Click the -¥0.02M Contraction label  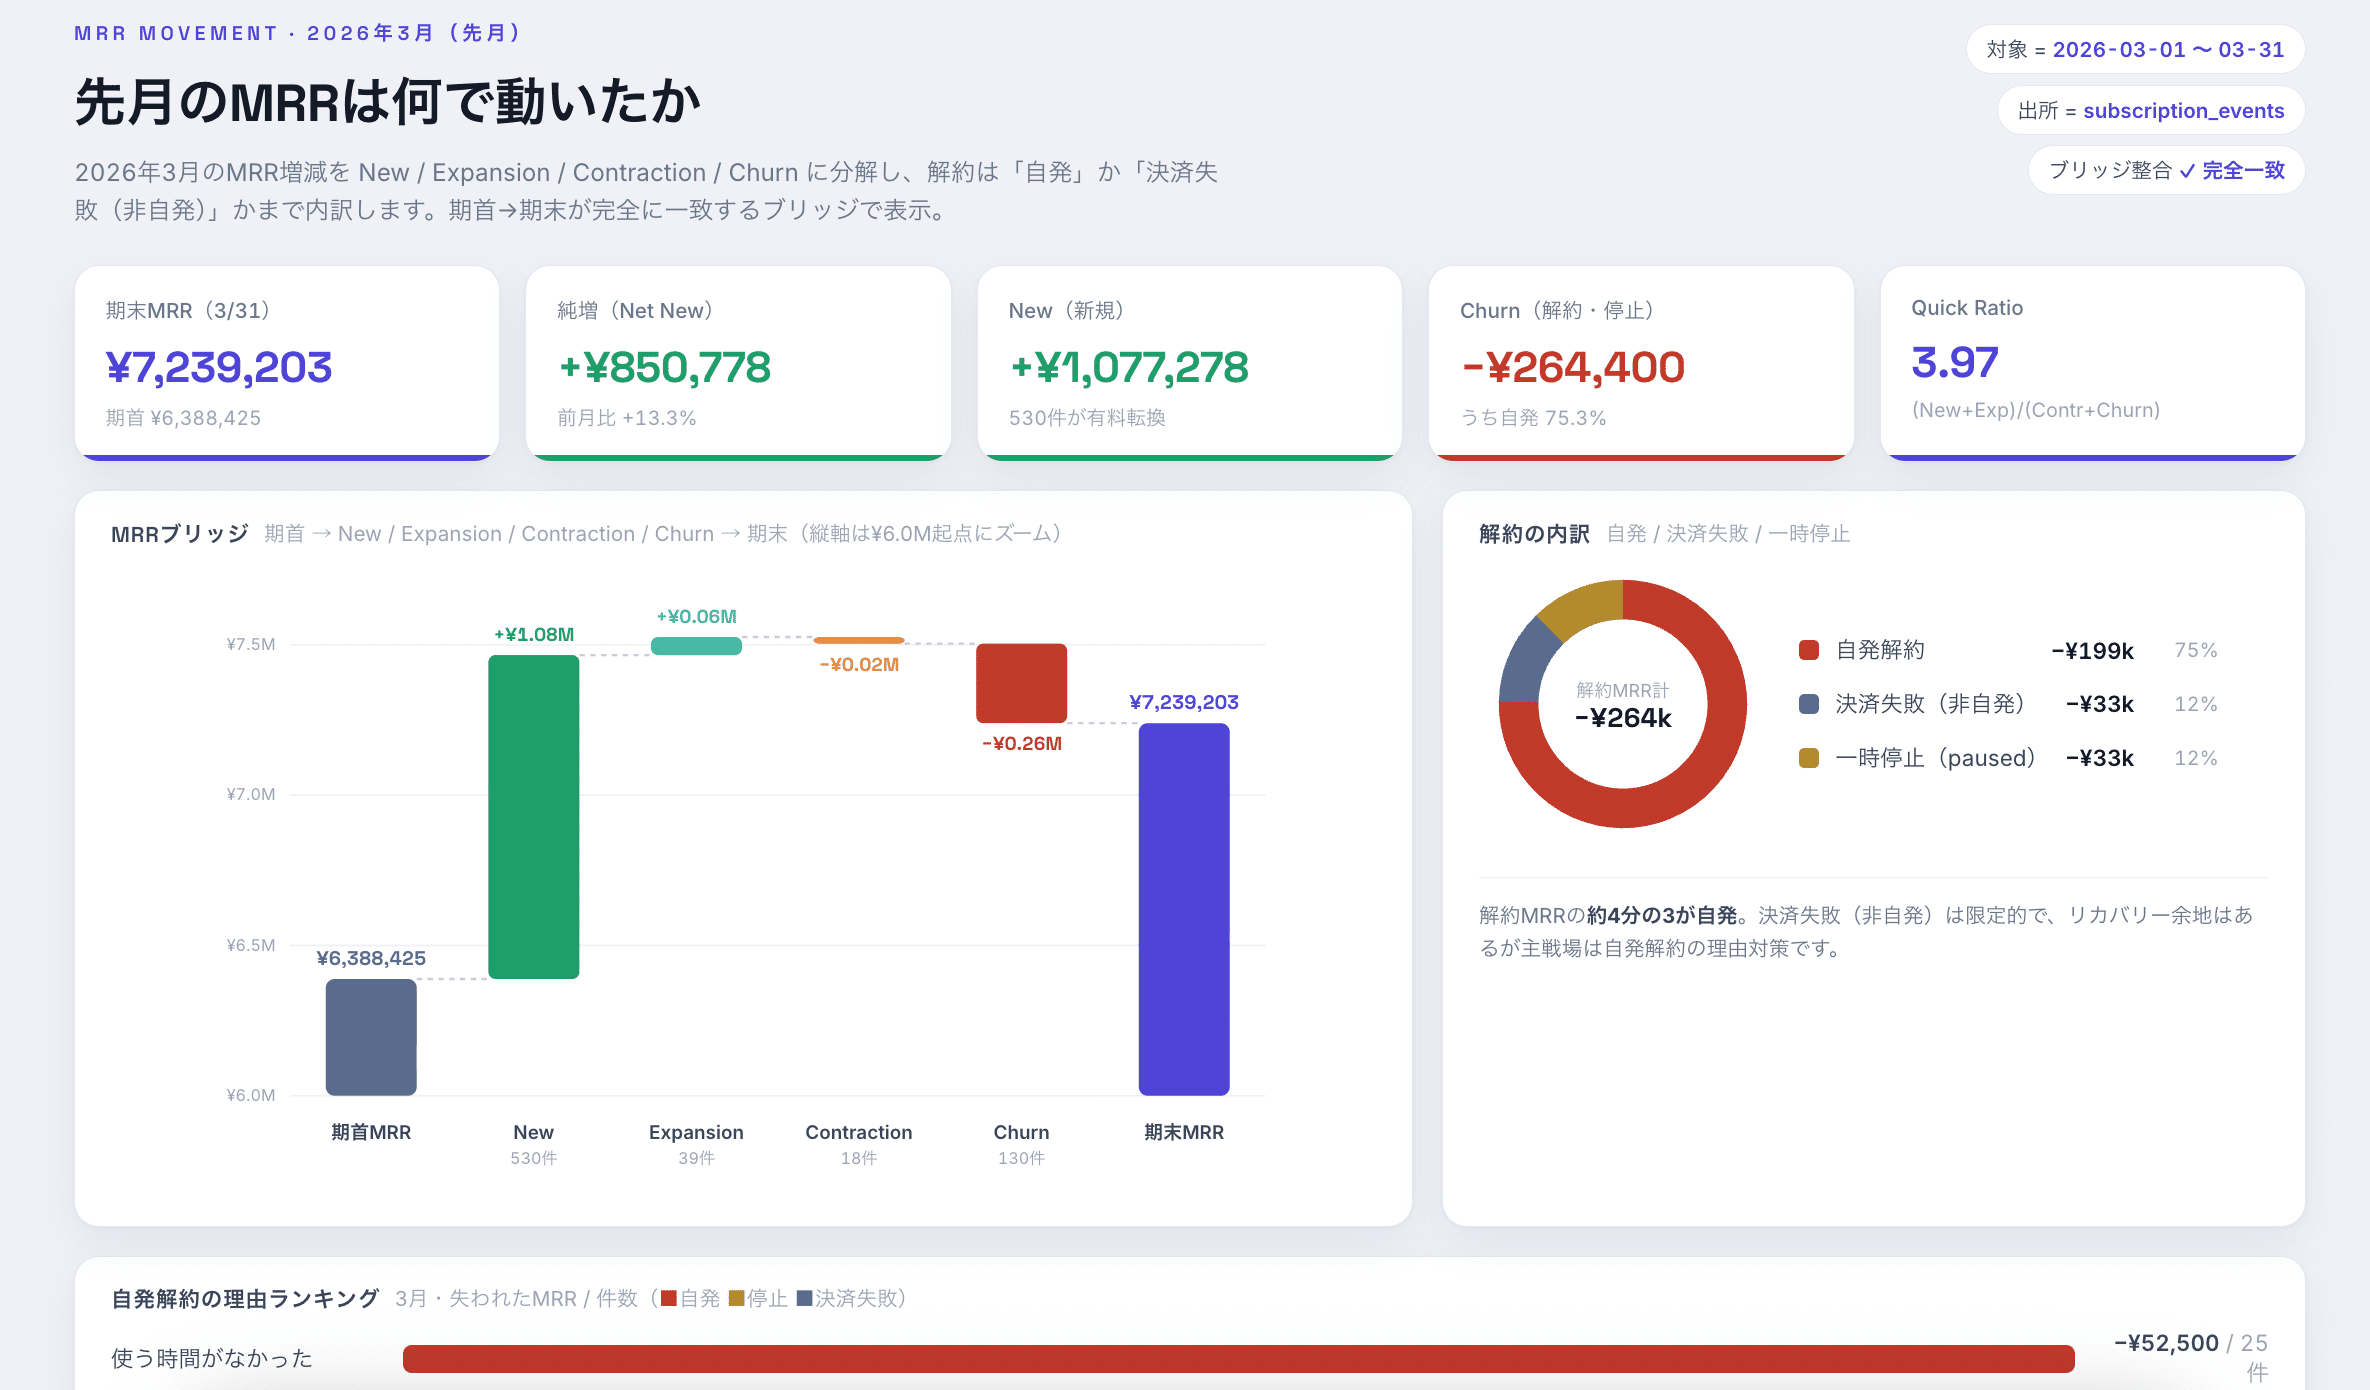click(859, 664)
